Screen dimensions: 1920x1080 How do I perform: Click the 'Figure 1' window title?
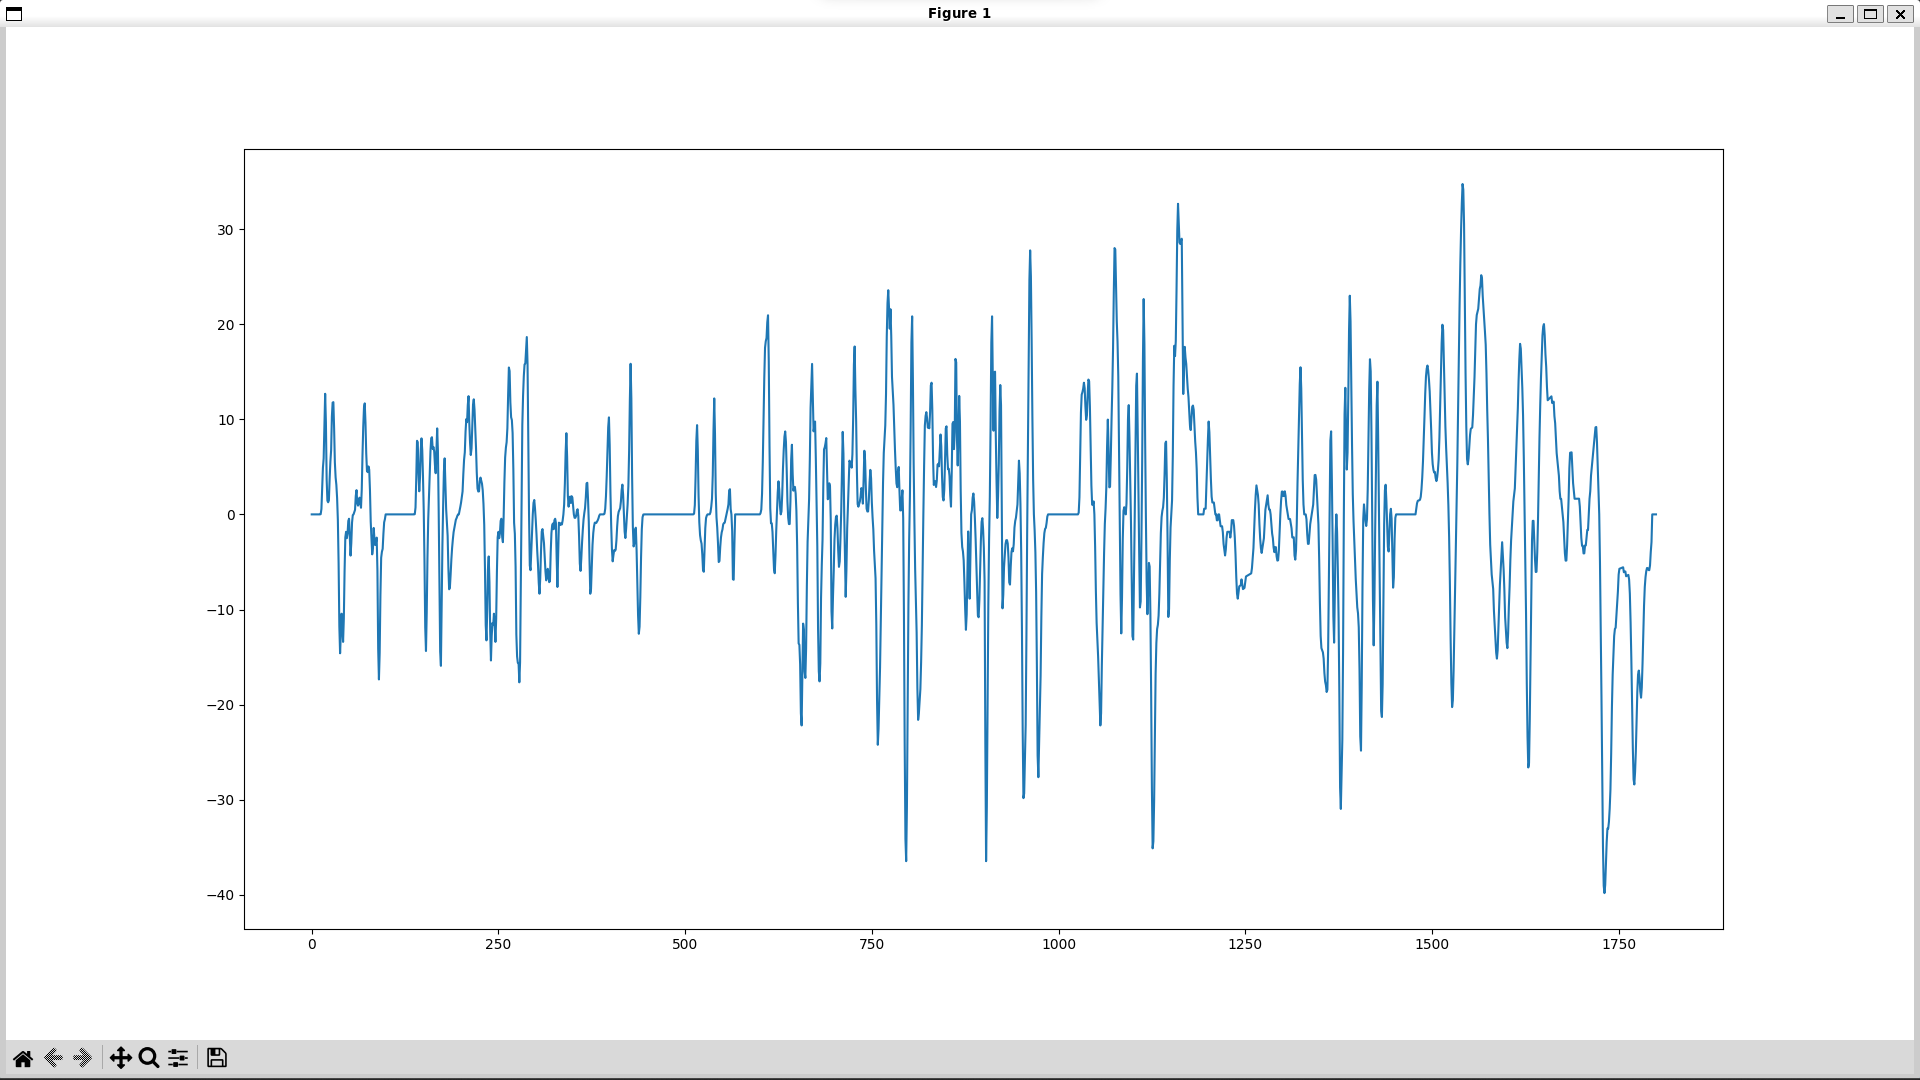pos(959,13)
